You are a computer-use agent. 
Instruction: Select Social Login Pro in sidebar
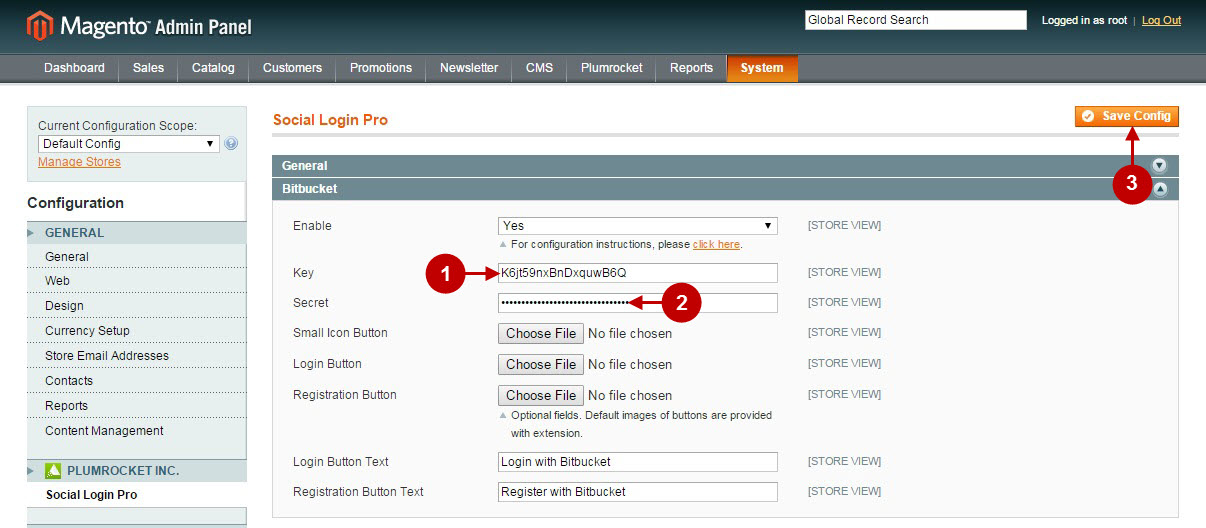[x=92, y=495]
